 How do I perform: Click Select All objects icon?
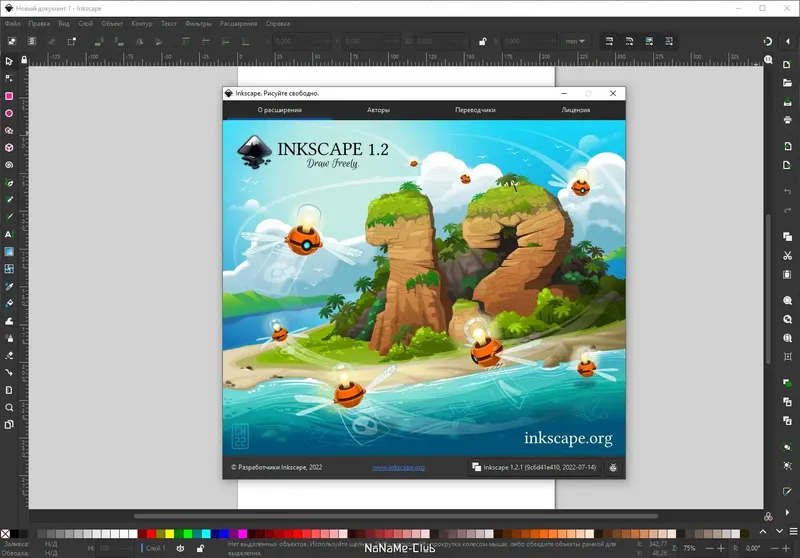click(12, 41)
